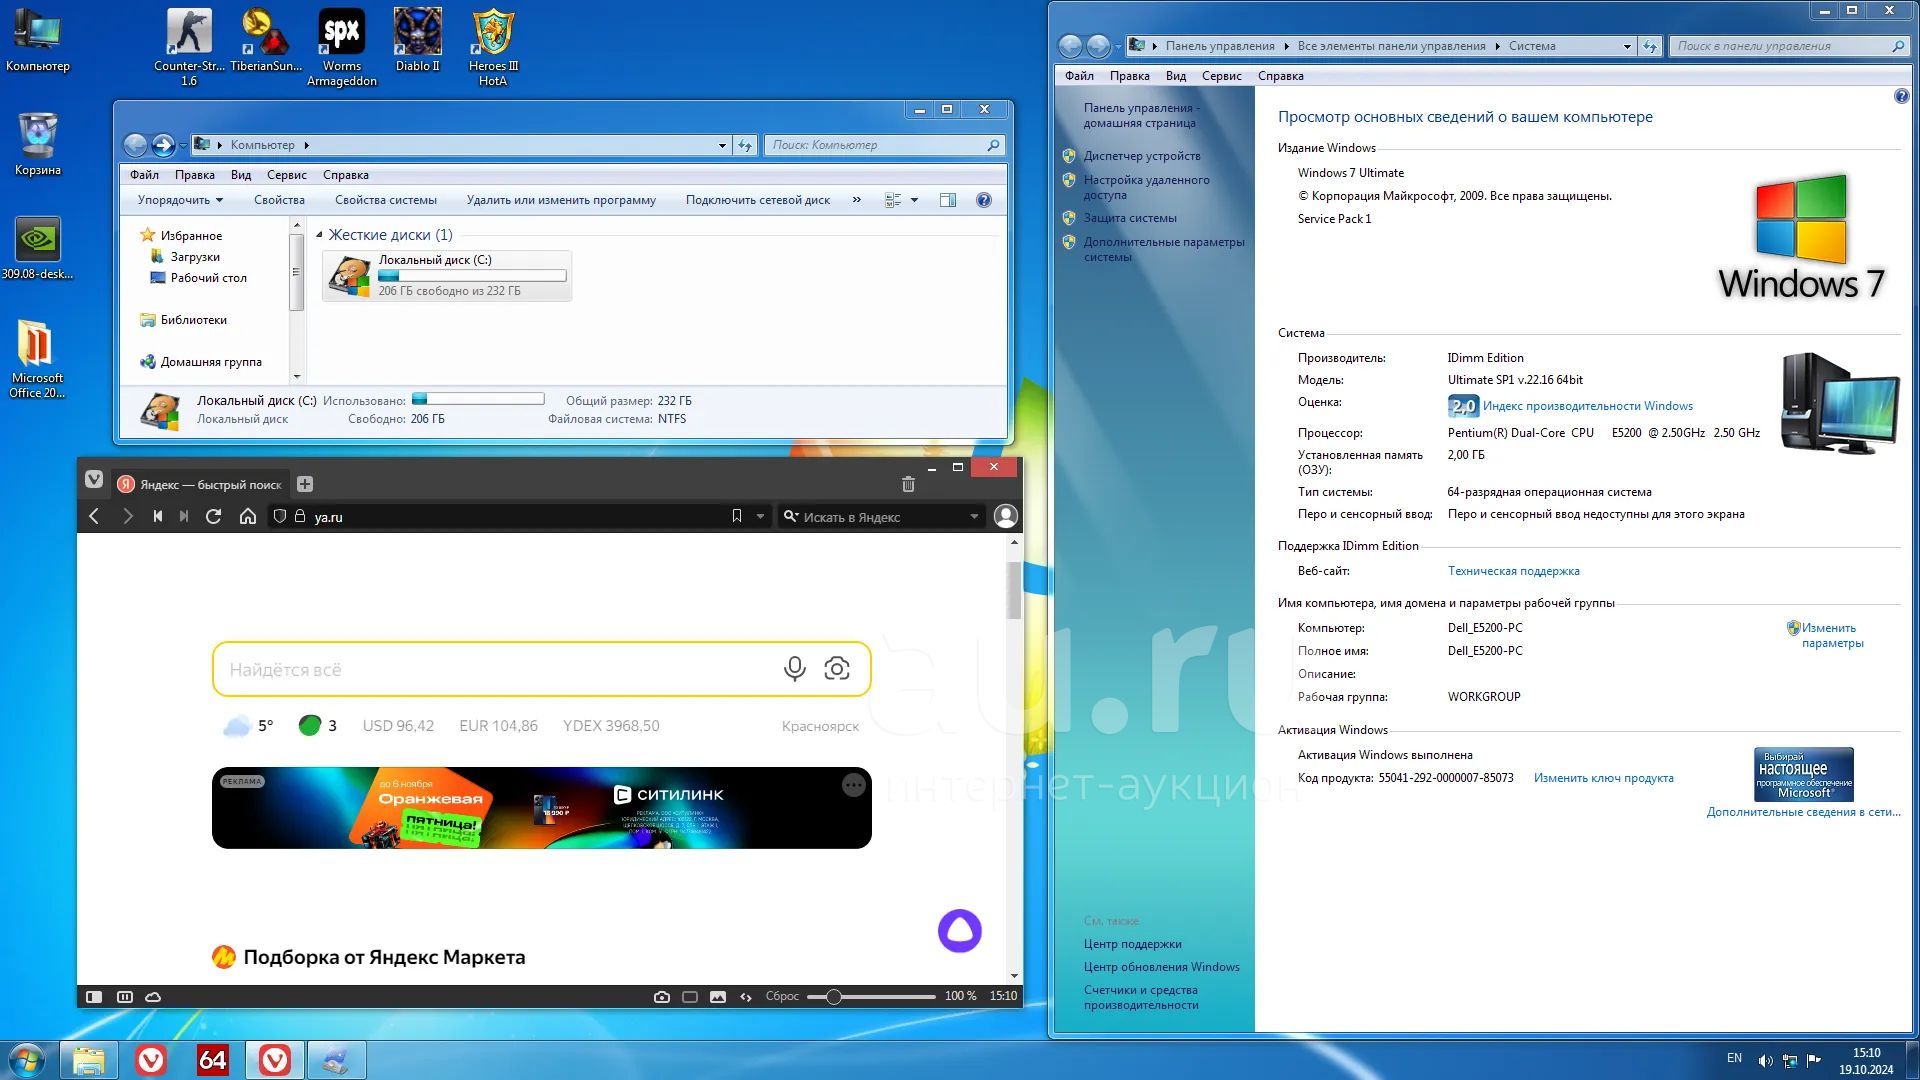The width and height of the screenshot is (1920, 1080).
Task: Toggle images loading in Vivaldi status bar
Action: 718,997
